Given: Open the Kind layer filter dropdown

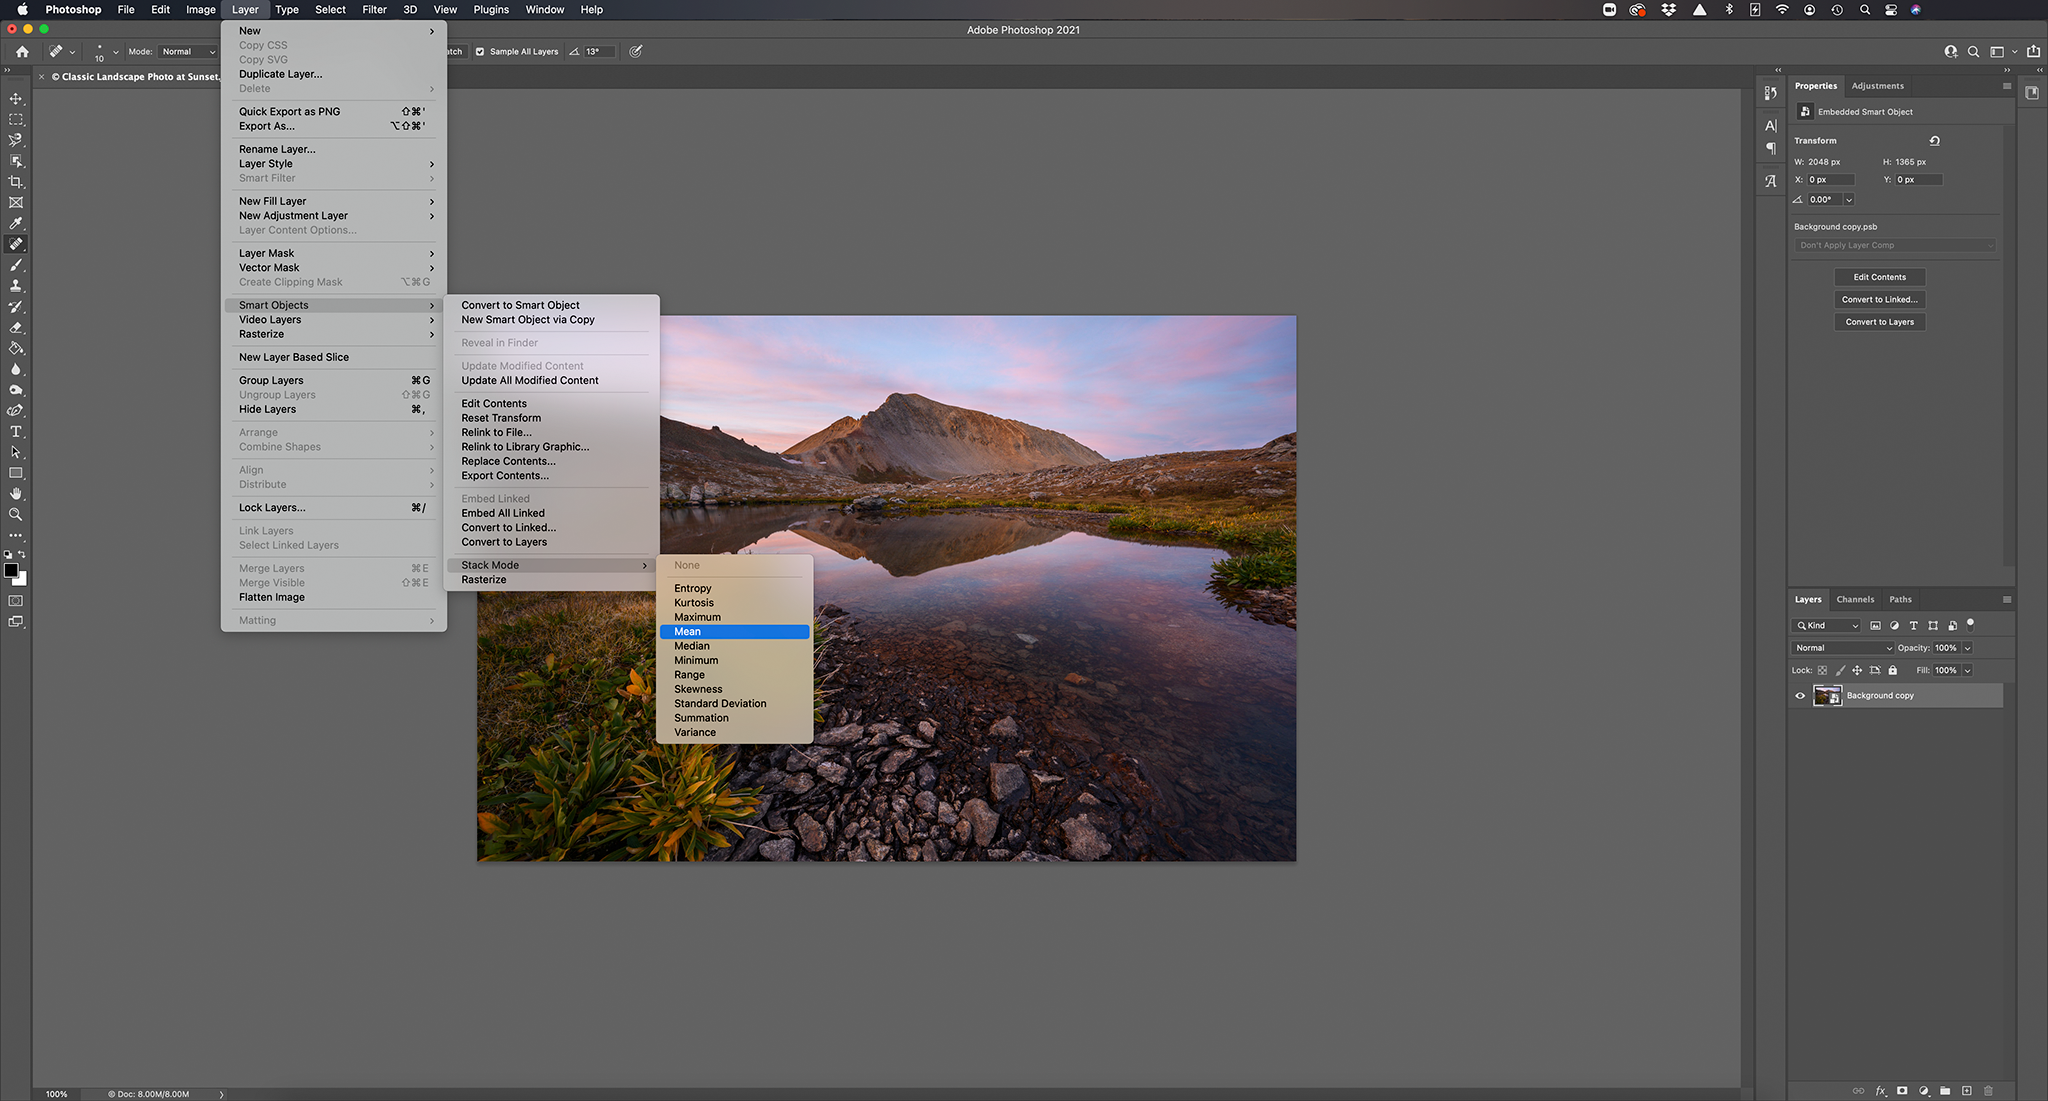Looking at the screenshot, I should (x=1827, y=626).
